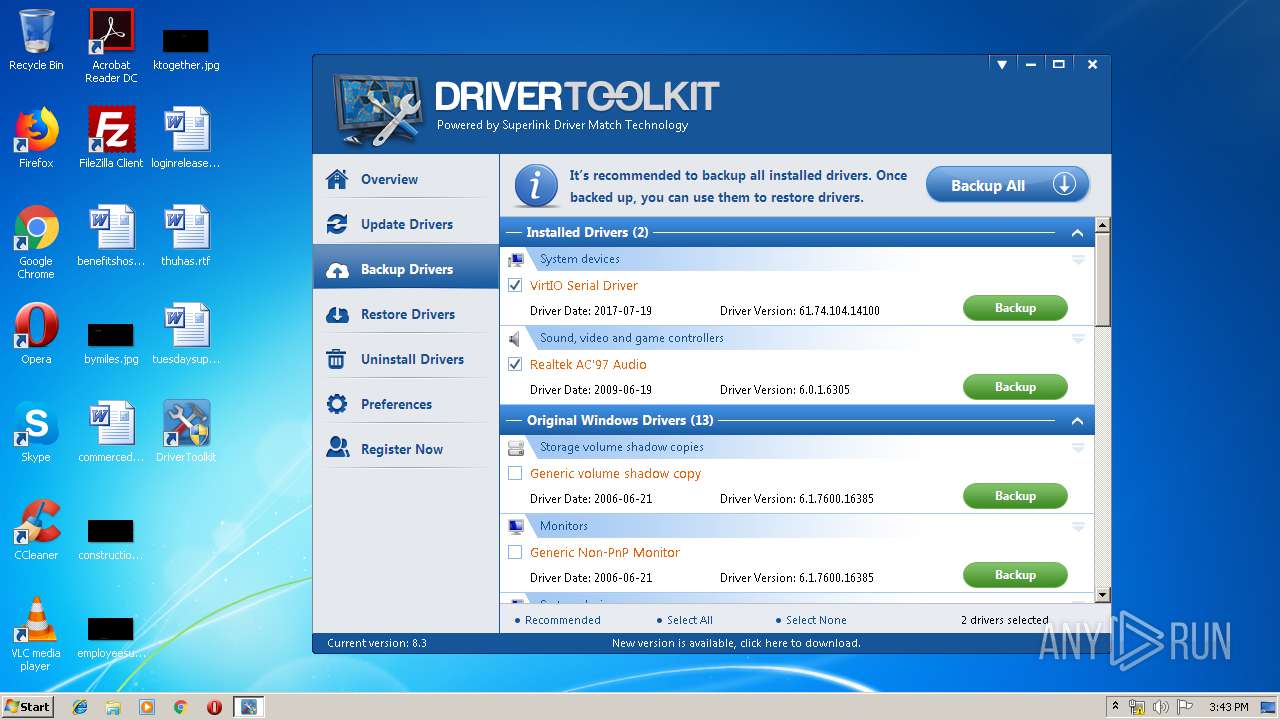Click the driver list scrollbar thumb

click(1103, 280)
